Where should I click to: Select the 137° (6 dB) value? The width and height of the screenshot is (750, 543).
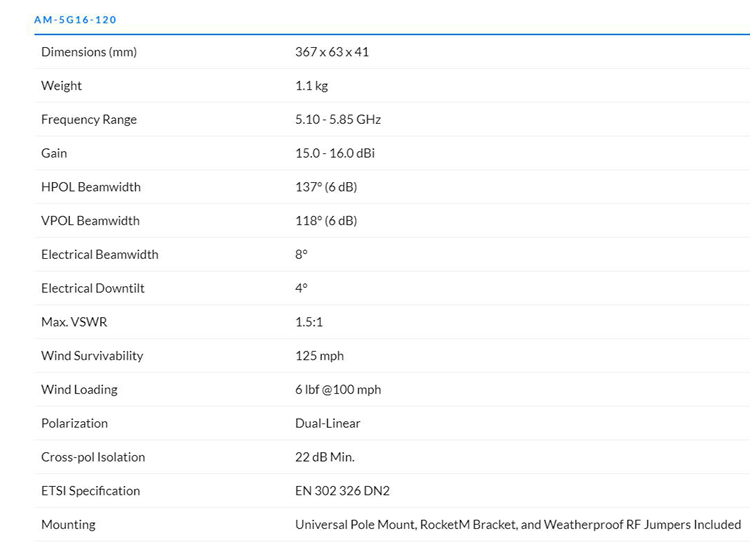[x=326, y=187]
